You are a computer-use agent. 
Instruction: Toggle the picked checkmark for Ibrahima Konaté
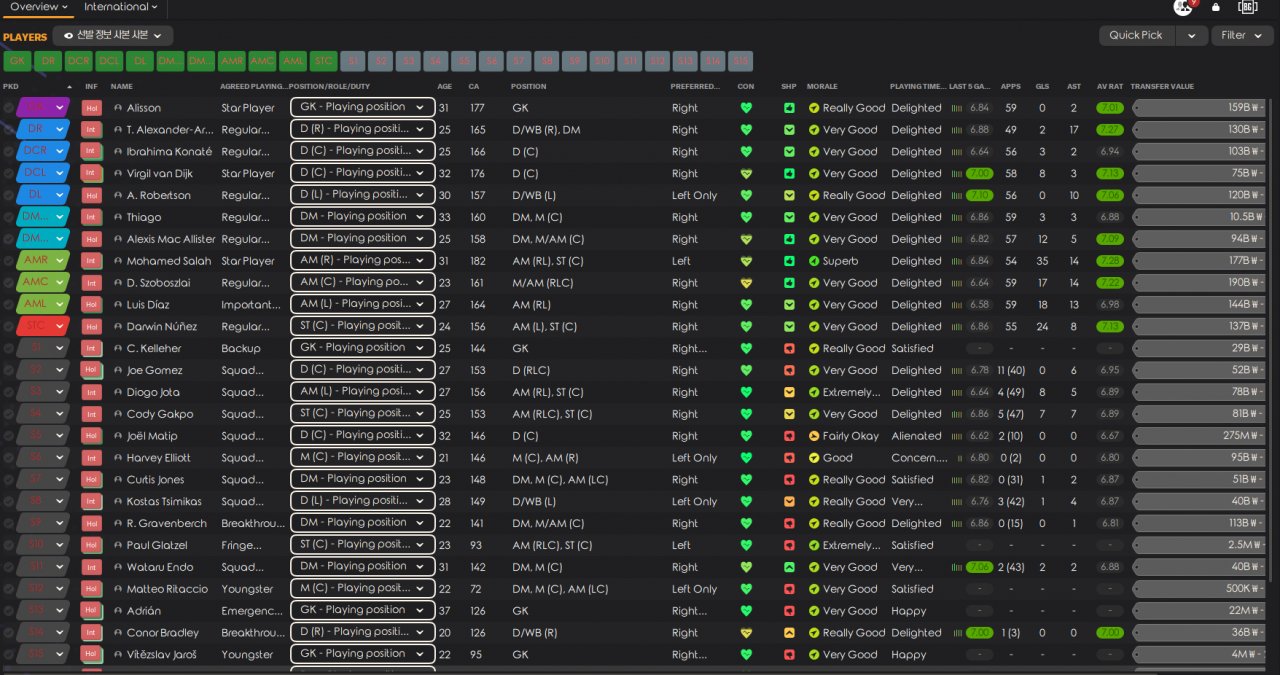(x=9, y=152)
